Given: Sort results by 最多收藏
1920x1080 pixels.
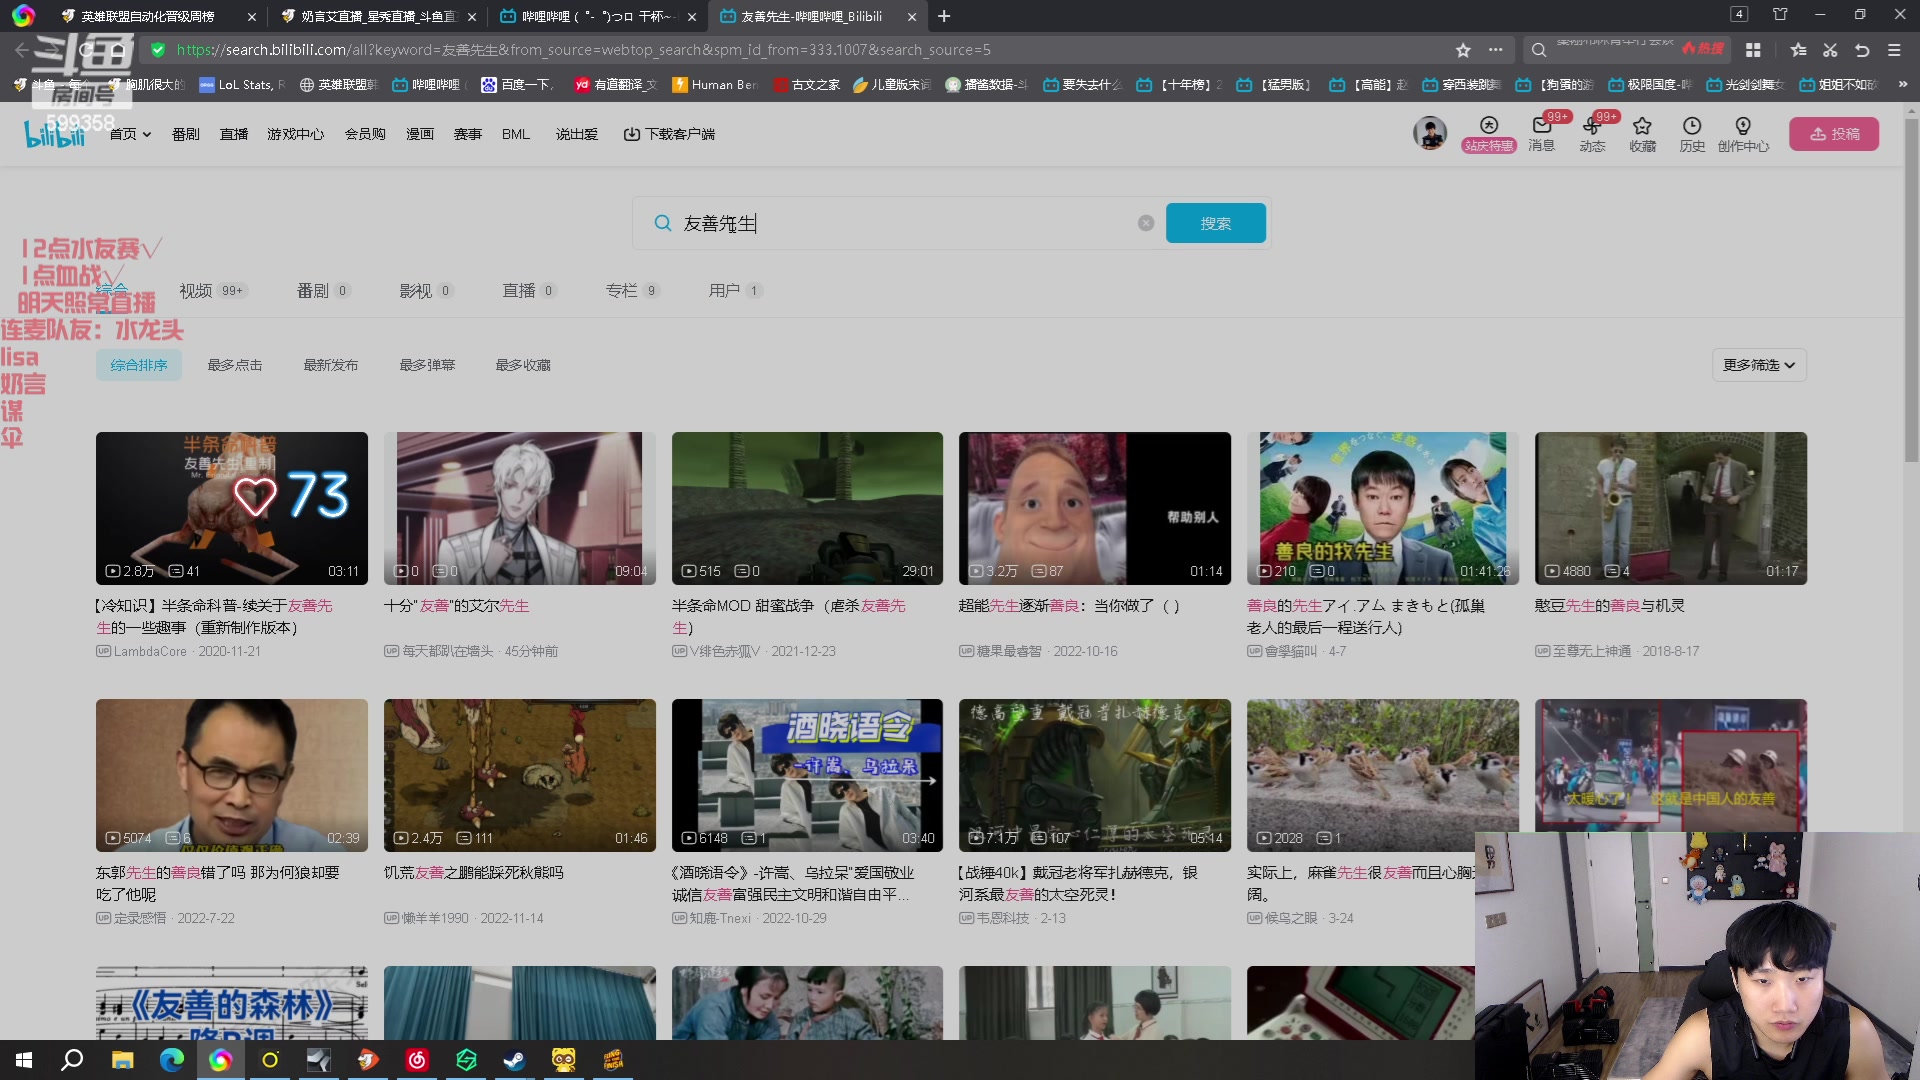Looking at the screenshot, I should (523, 365).
